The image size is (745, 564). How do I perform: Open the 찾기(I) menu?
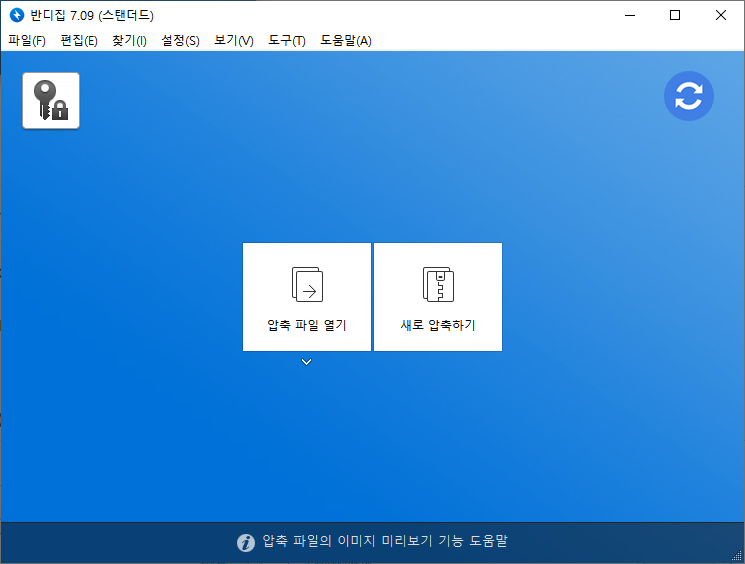(129, 41)
